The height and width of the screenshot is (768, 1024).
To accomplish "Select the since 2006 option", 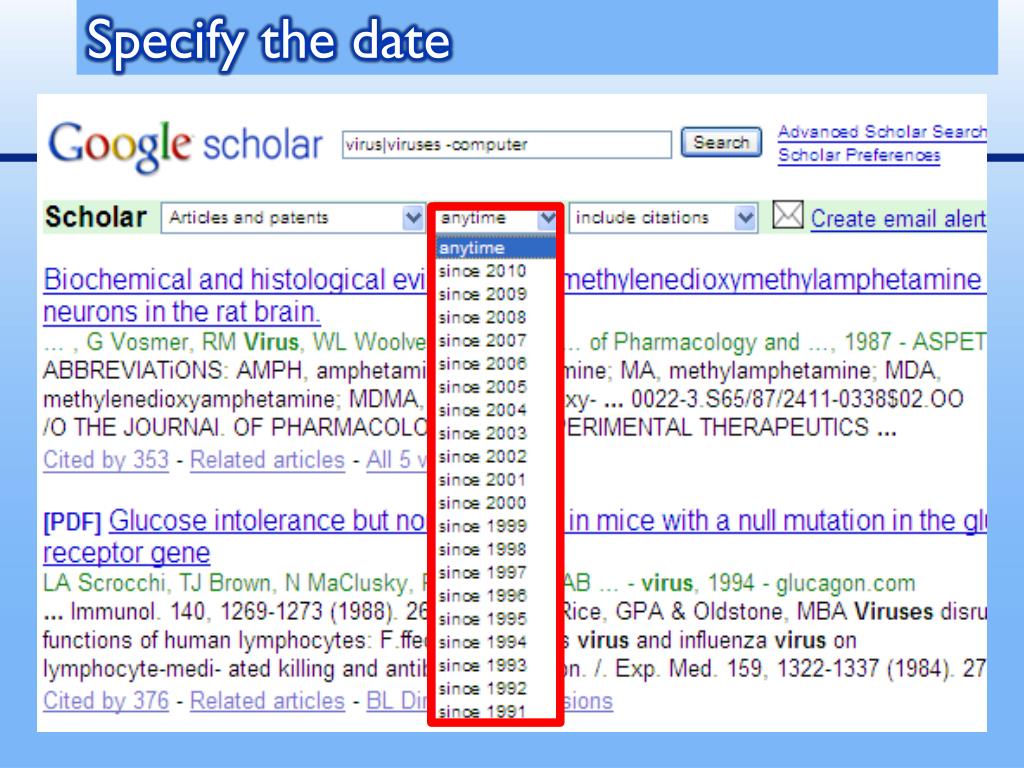I will [x=496, y=364].
